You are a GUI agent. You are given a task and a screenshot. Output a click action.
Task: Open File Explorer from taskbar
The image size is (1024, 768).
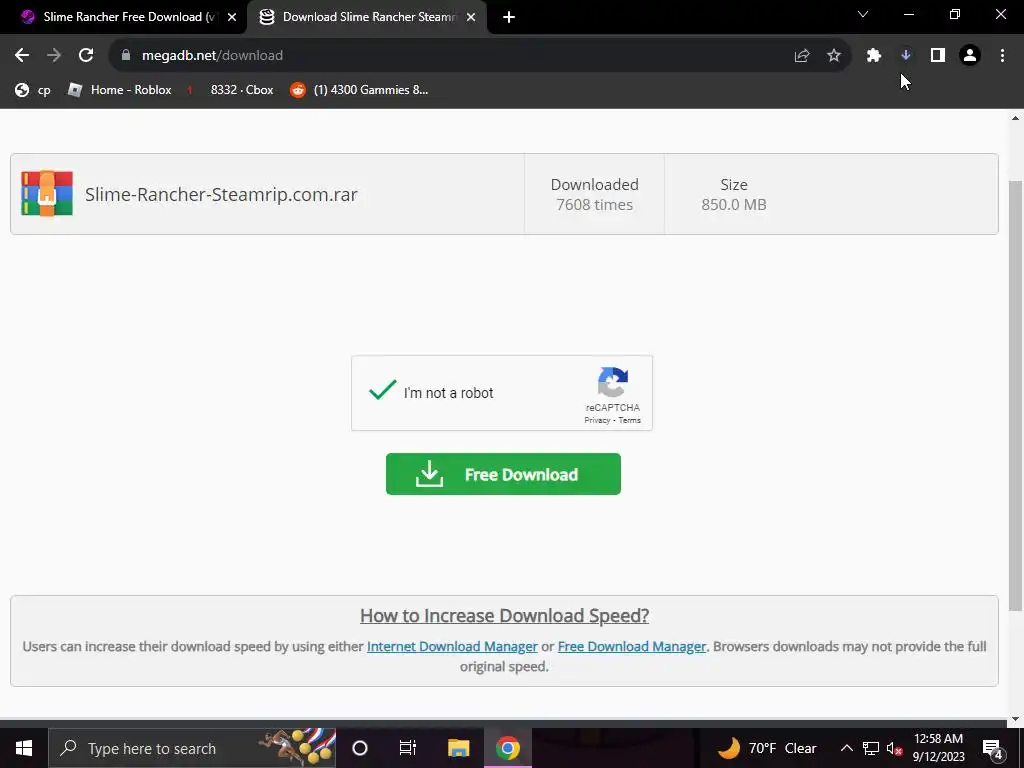[x=458, y=748]
